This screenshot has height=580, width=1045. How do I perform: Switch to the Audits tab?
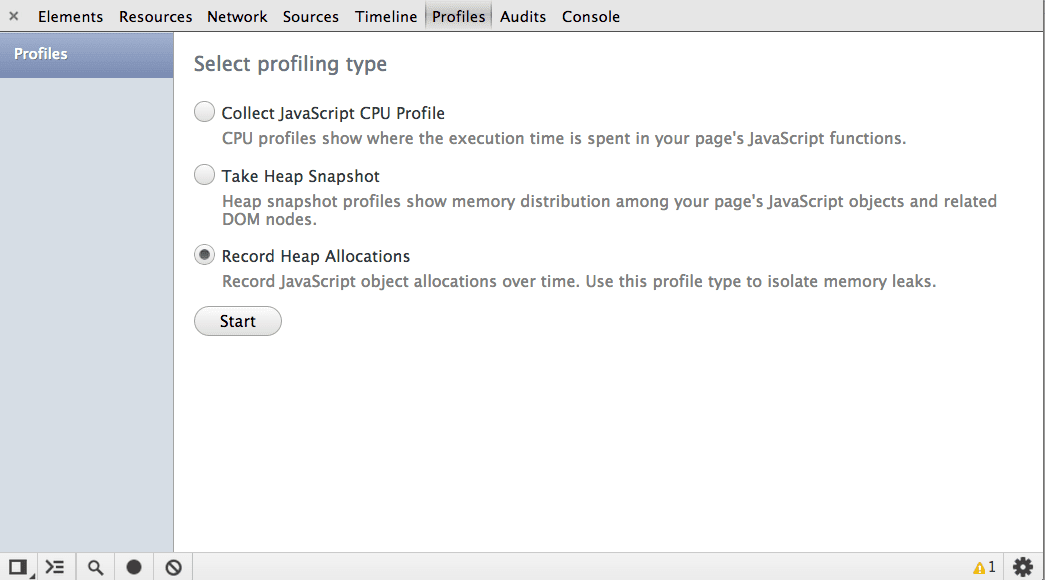(522, 16)
